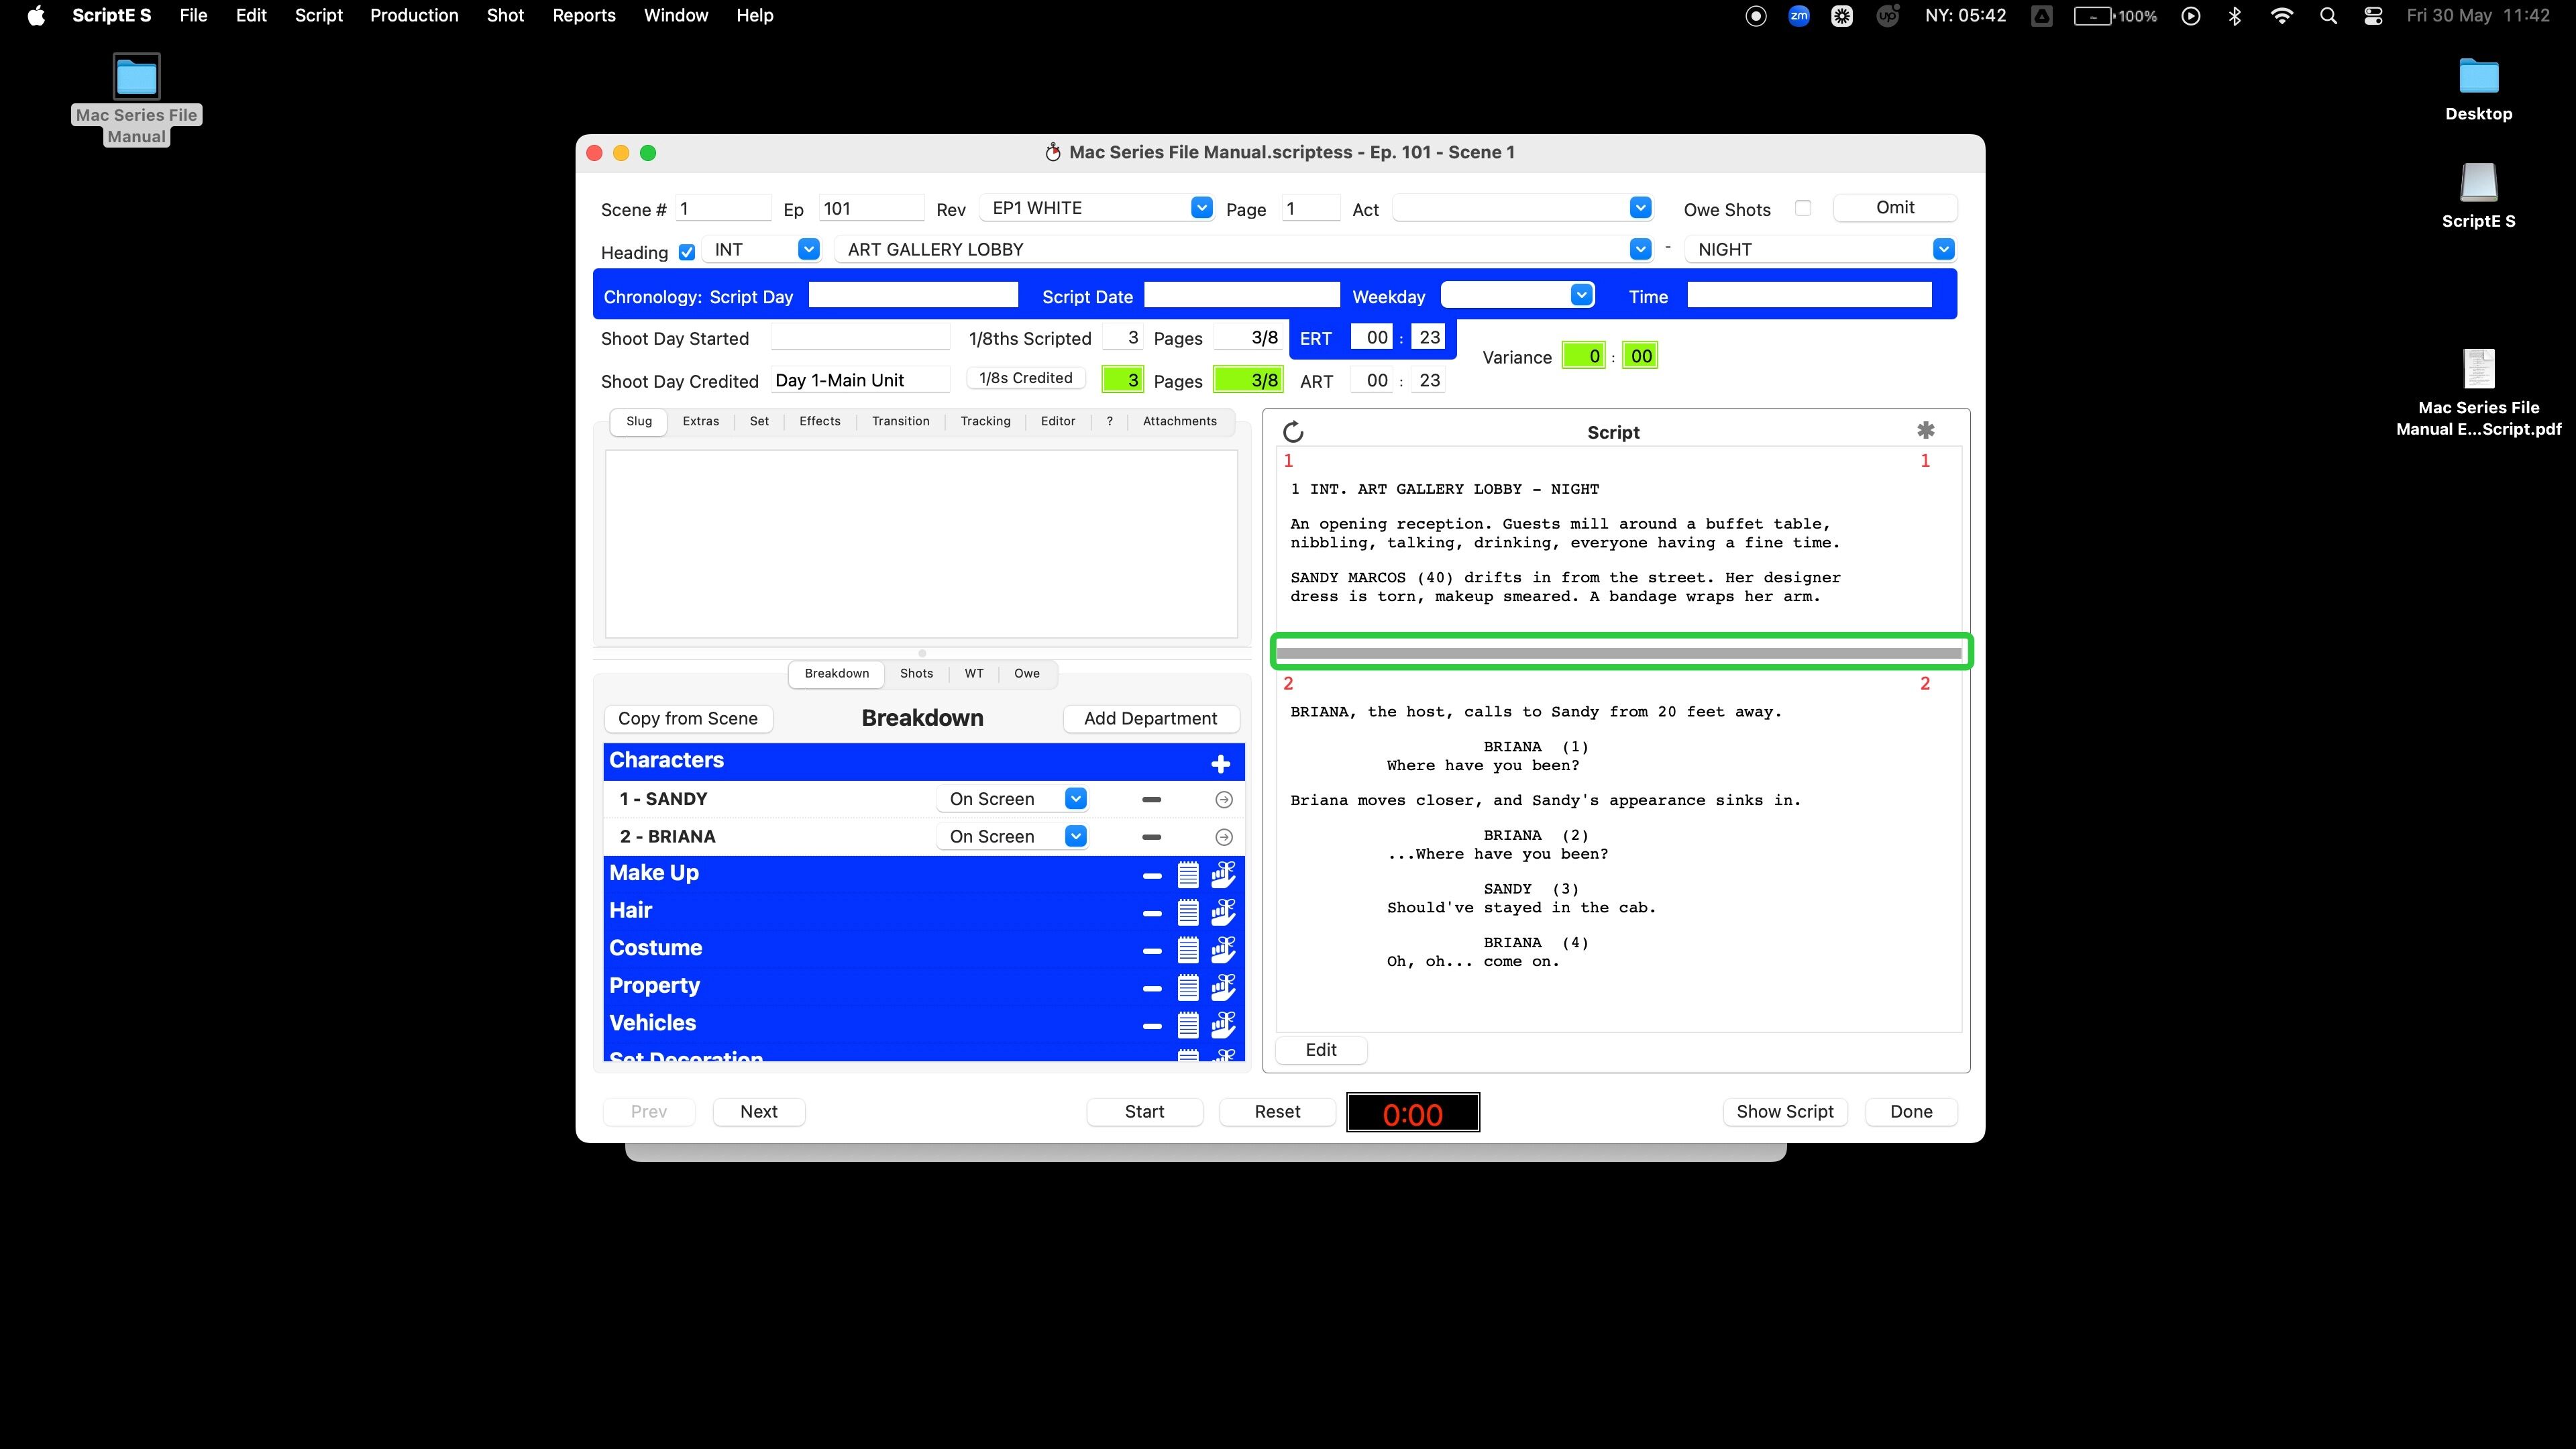This screenshot has height=1449, width=2576.
Task: Click the arrow circle icon for BRIANA
Action: coord(1223,837)
